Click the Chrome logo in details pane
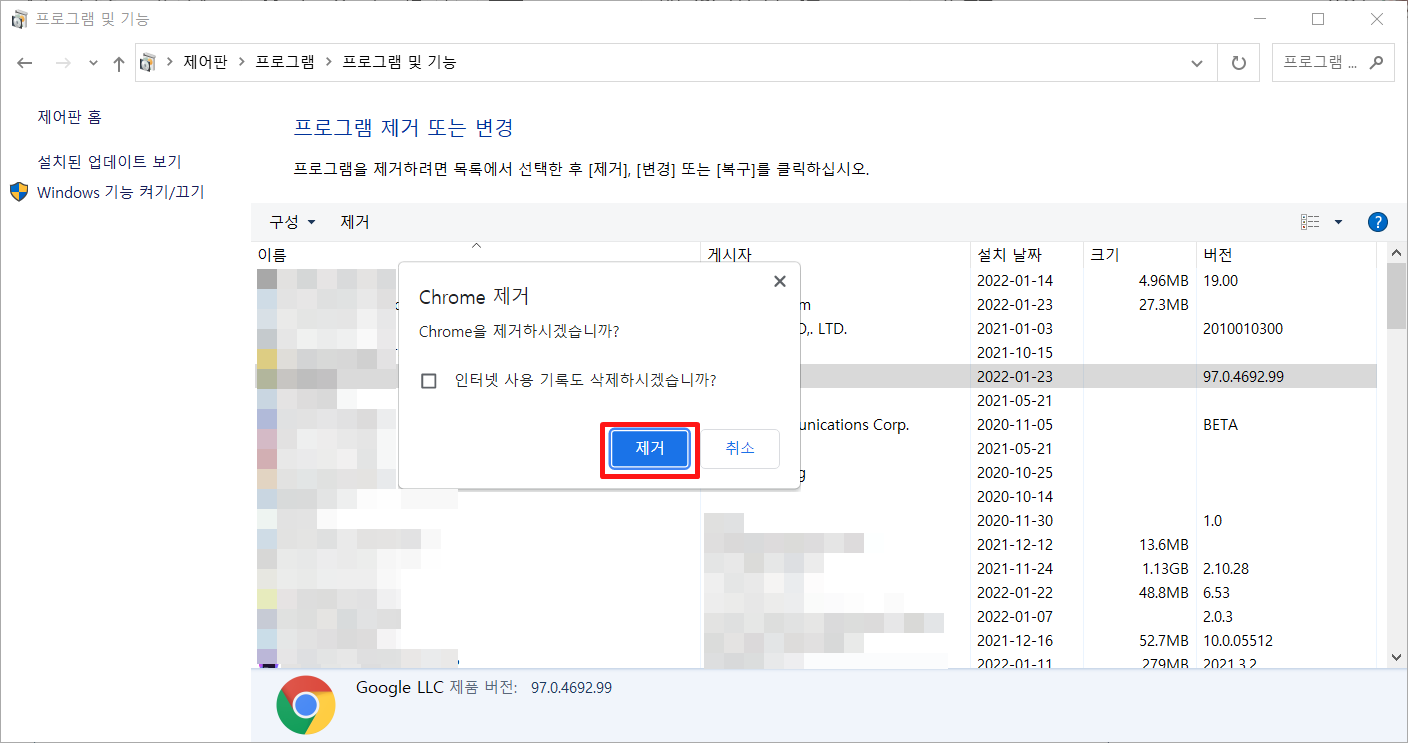The width and height of the screenshot is (1408, 743). click(x=306, y=705)
